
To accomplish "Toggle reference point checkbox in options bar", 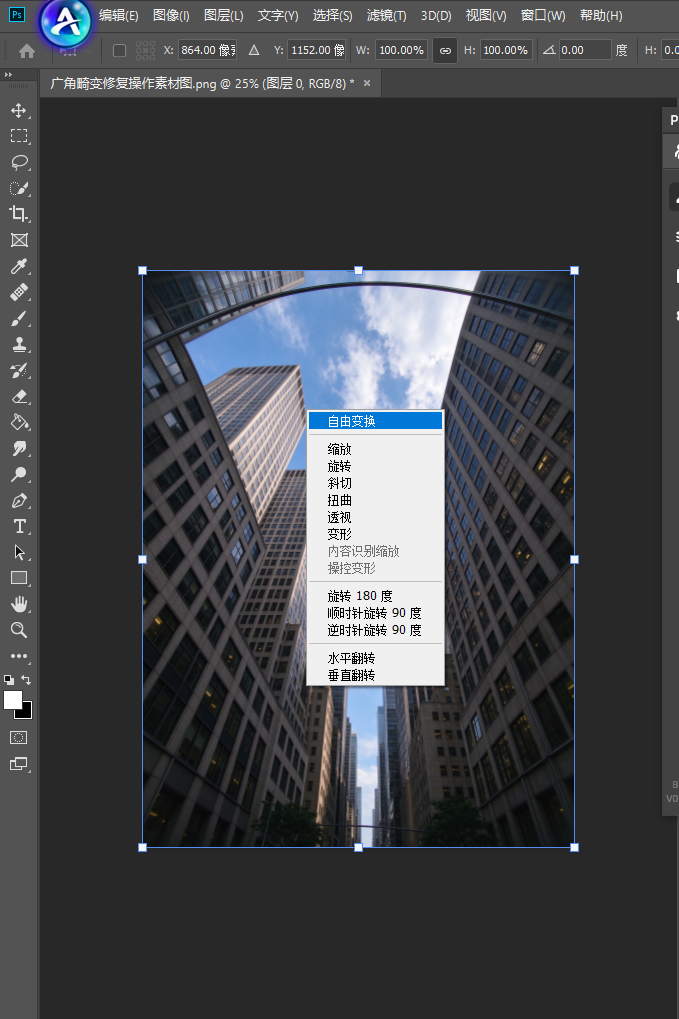I will coord(120,50).
